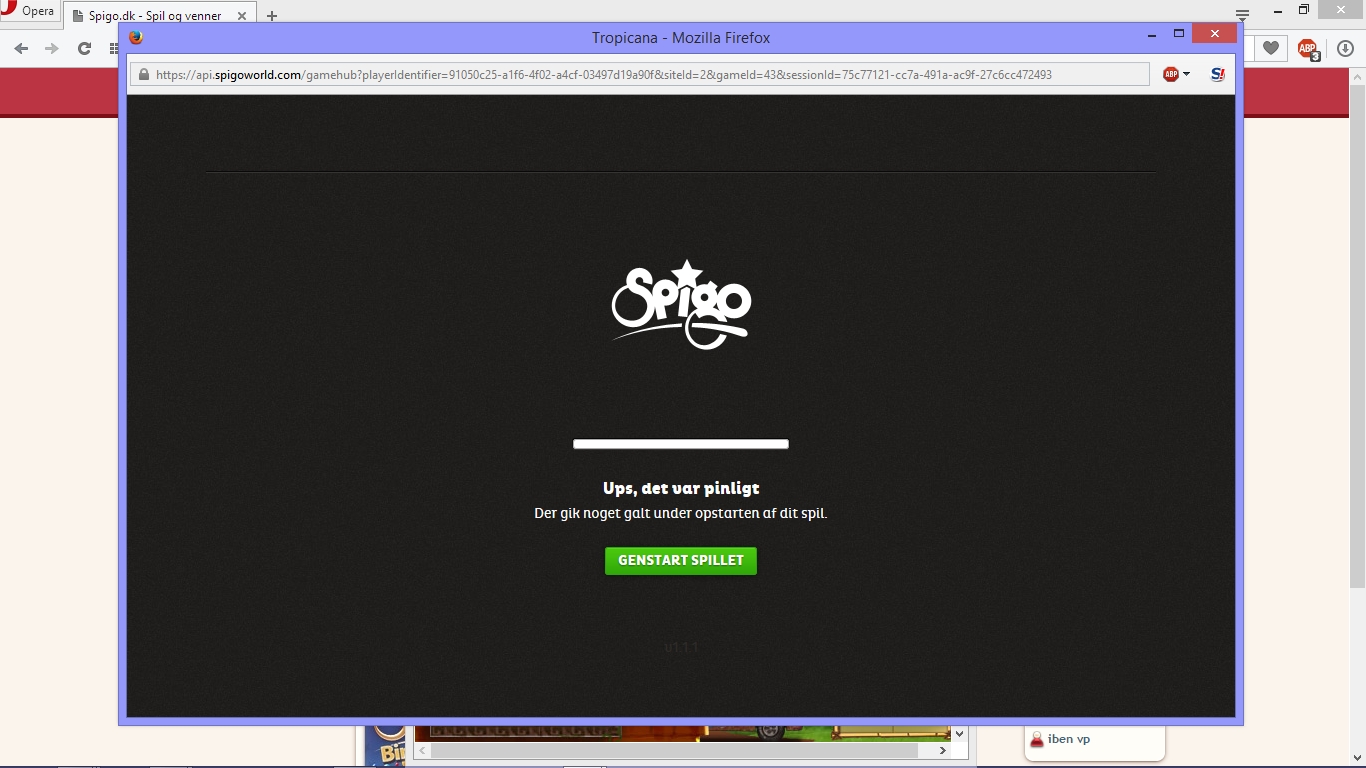Click the Spigo logo
This screenshot has height=768, width=1366.
click(681, 305)
